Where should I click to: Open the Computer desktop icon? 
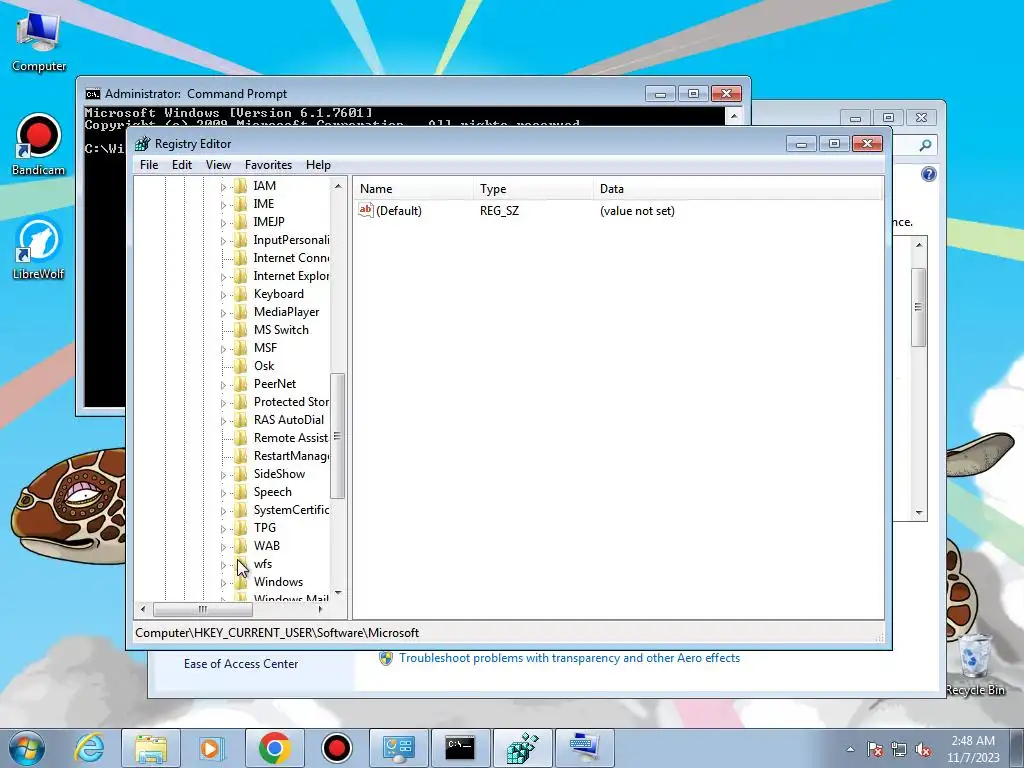(x=39, y=40)
